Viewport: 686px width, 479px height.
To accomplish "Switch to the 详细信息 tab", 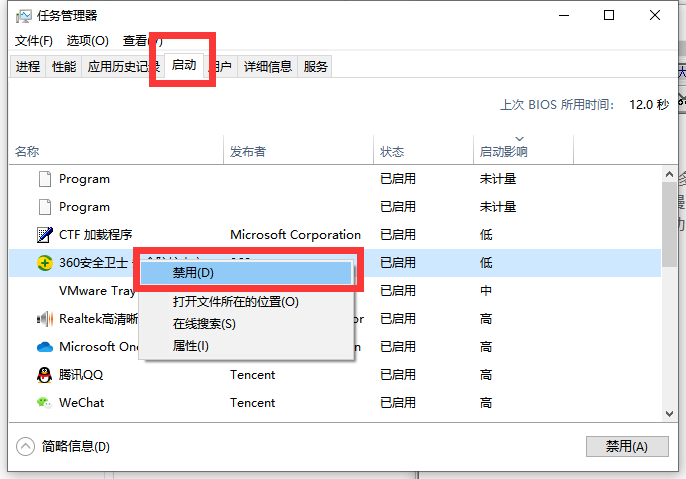I will (x=267, y=67).
